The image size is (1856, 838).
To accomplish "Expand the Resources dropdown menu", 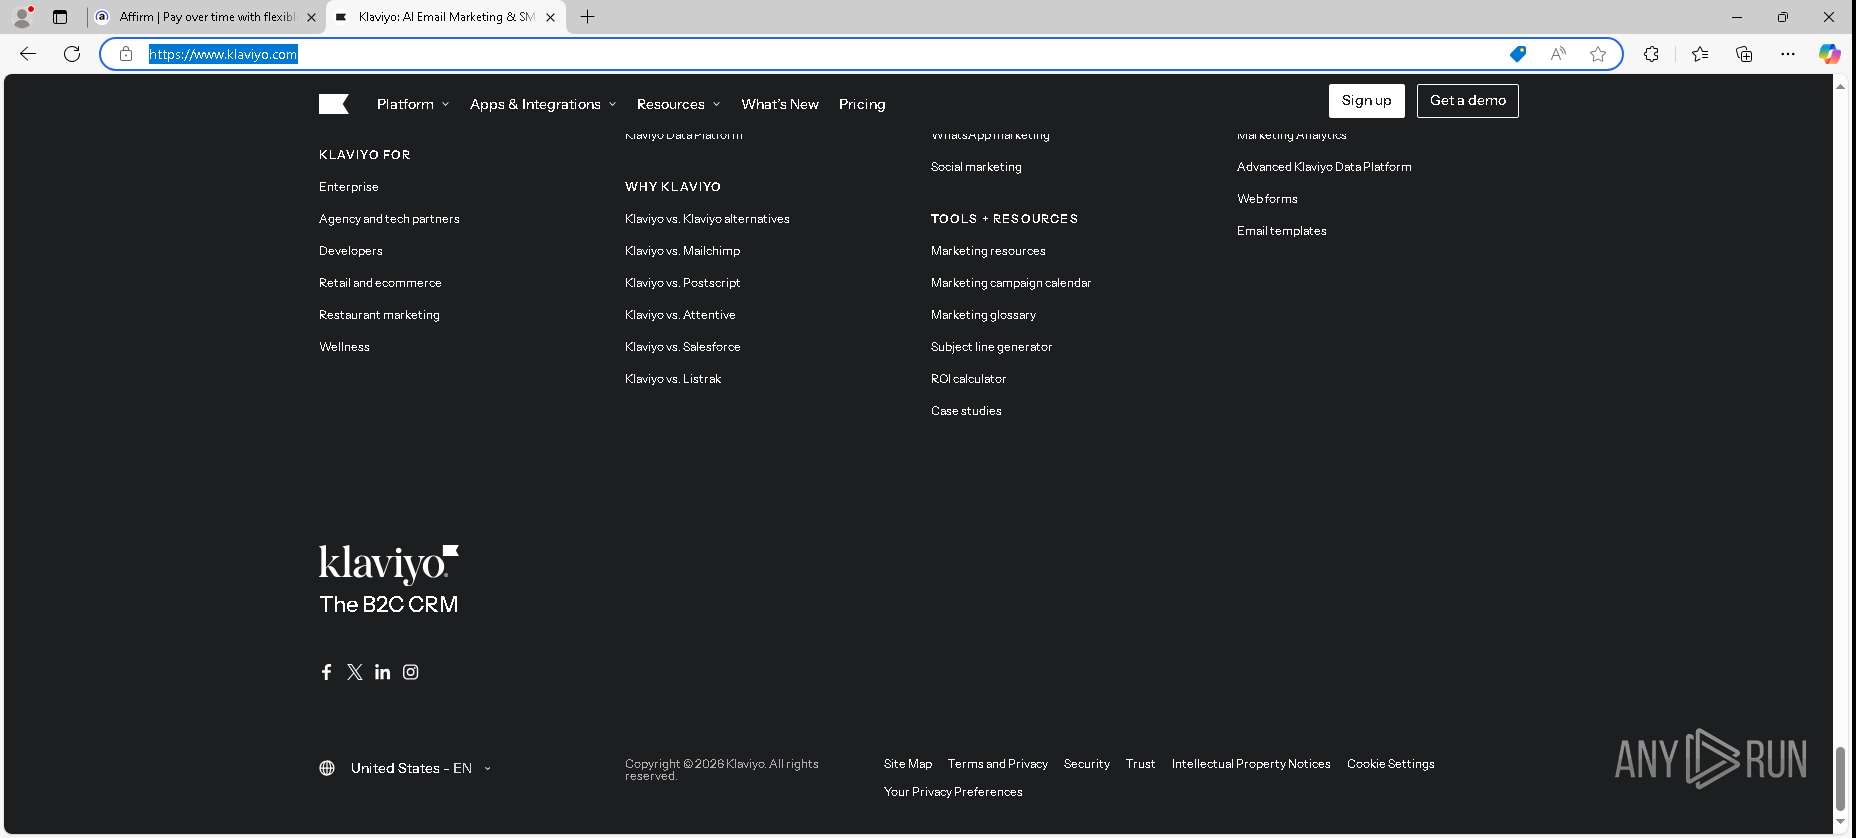I will pos(678,104).
